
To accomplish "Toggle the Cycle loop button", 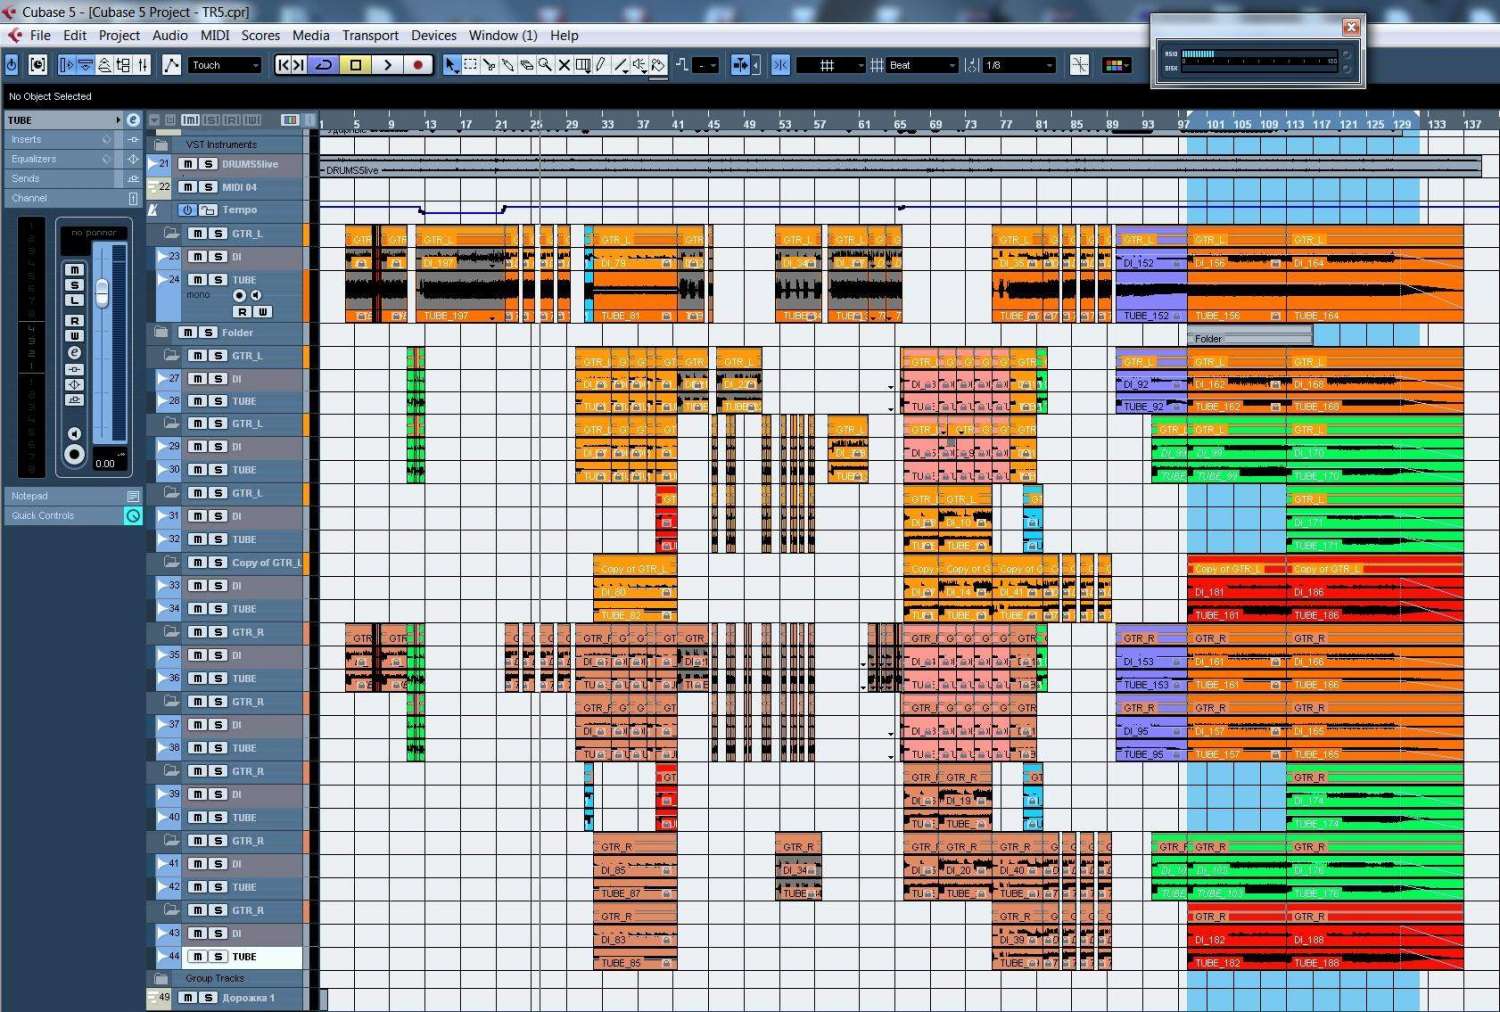I will (x=324, y=65).
